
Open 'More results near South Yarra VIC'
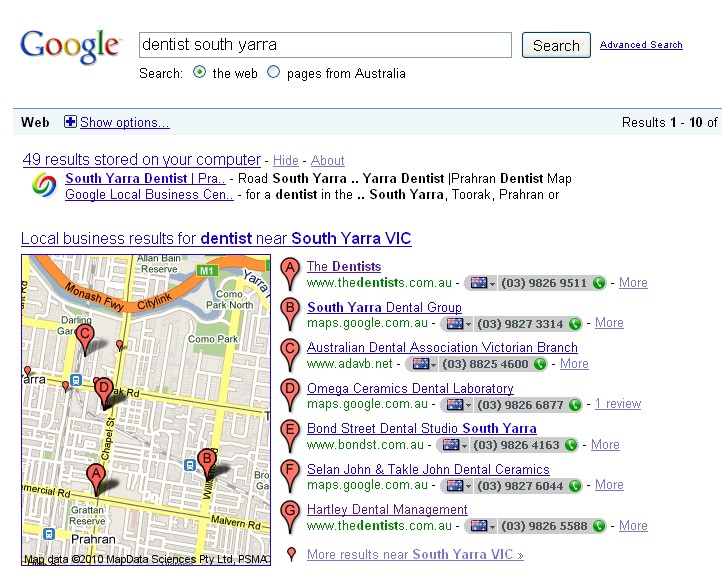pyautogui.click(x=415, y=555)
